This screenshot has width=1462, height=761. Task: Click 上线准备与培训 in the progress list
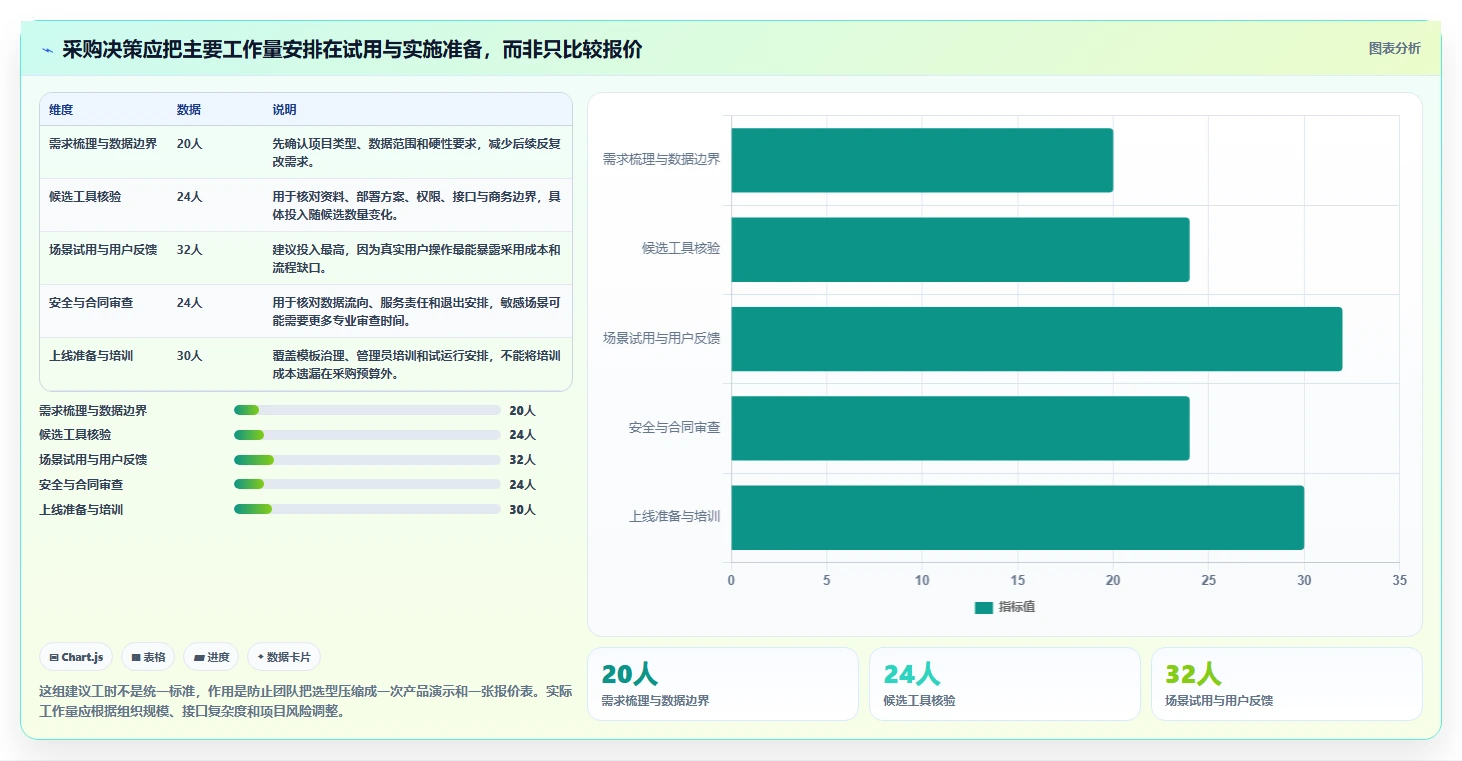point(81,510)
